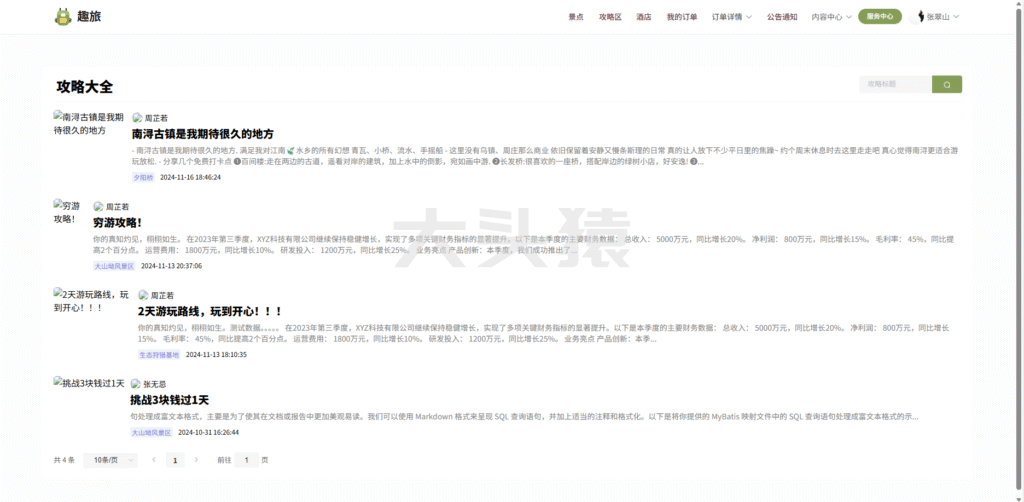Open the 酒店 menu item
Viewport: 1024px width, 502px height.
click(x=644, y=17)
